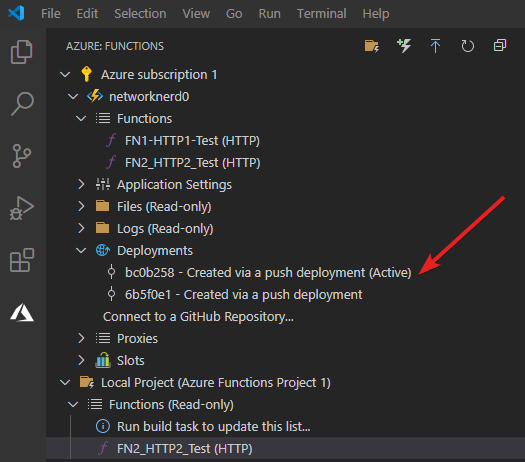525x462 pixels.
Task: Click the info icon beside Run build task
Action: 102,426
